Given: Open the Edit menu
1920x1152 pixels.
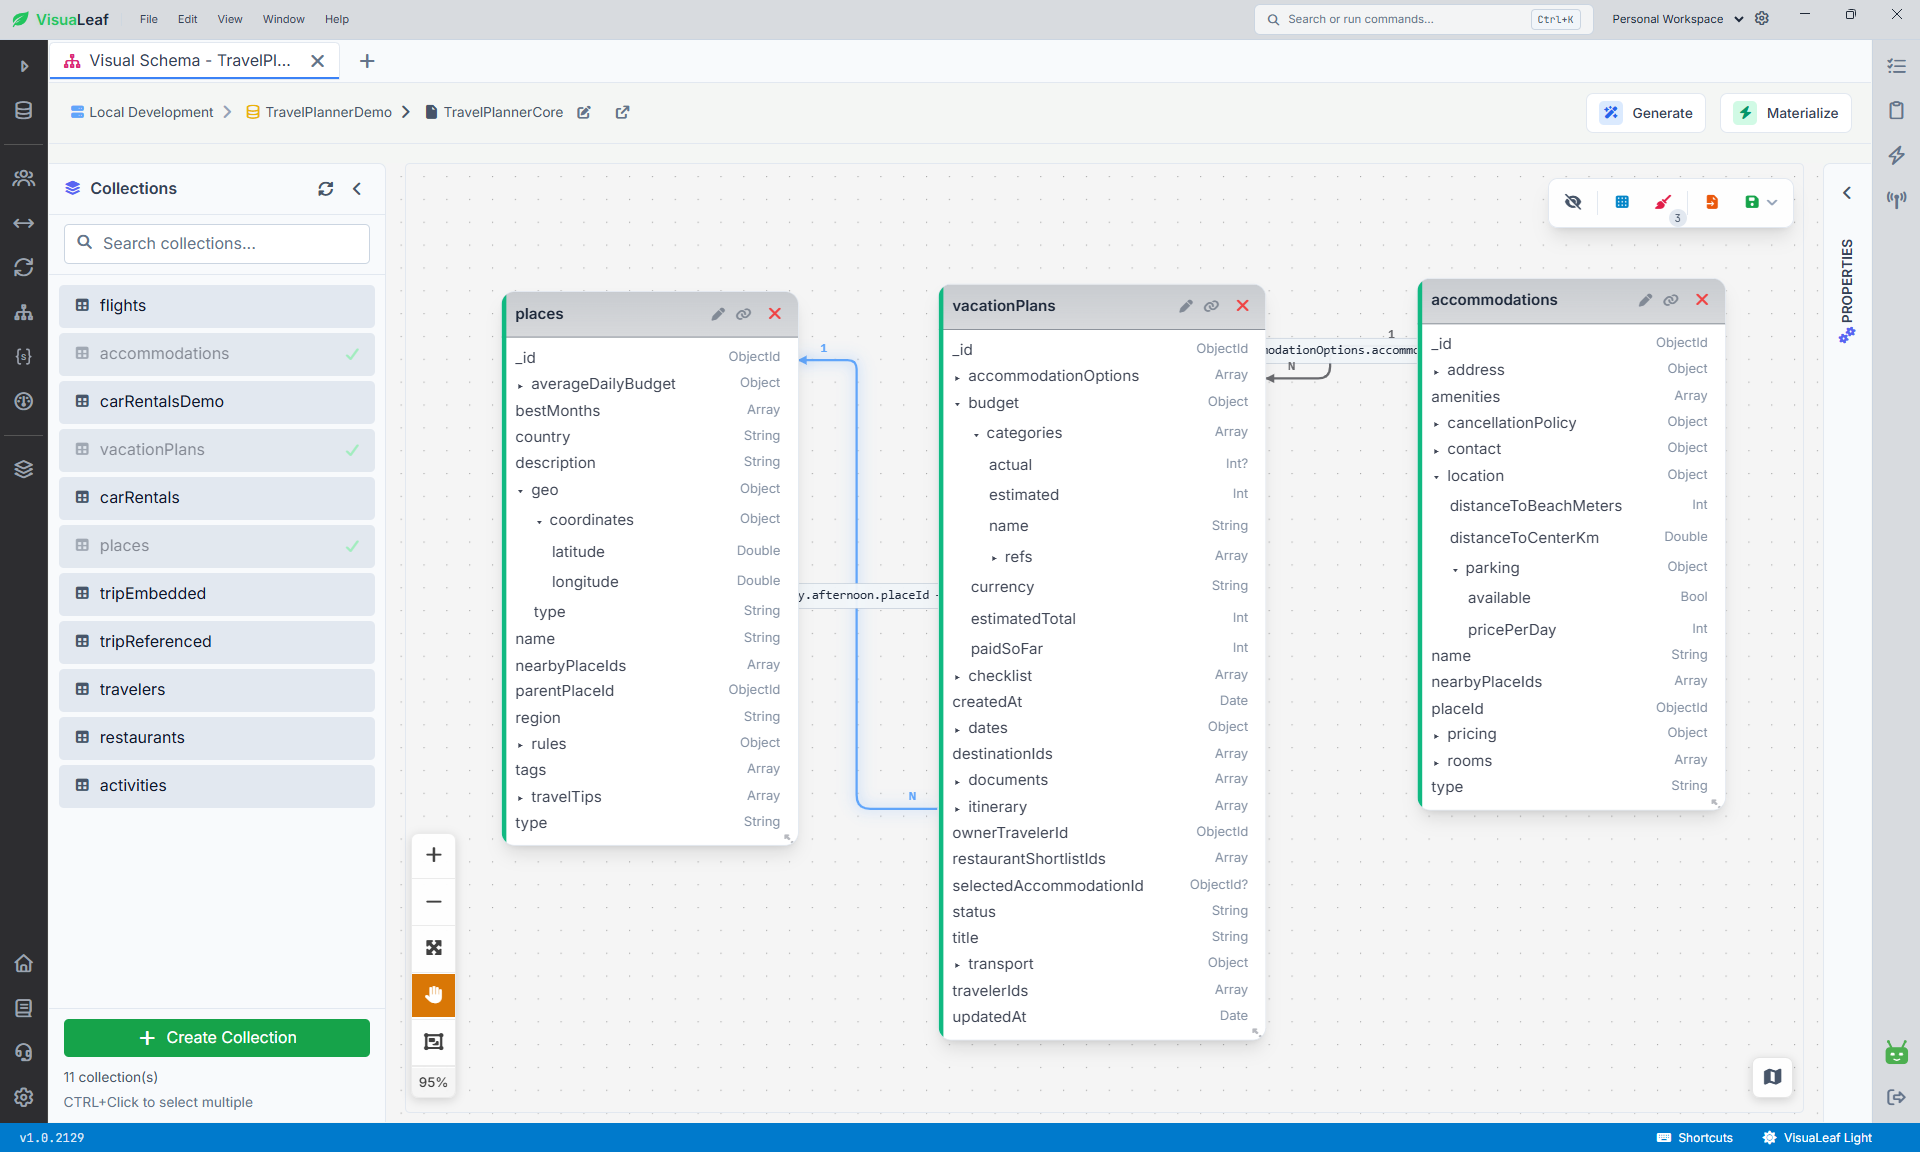Looking at the screenshot, I should point(188,19).
